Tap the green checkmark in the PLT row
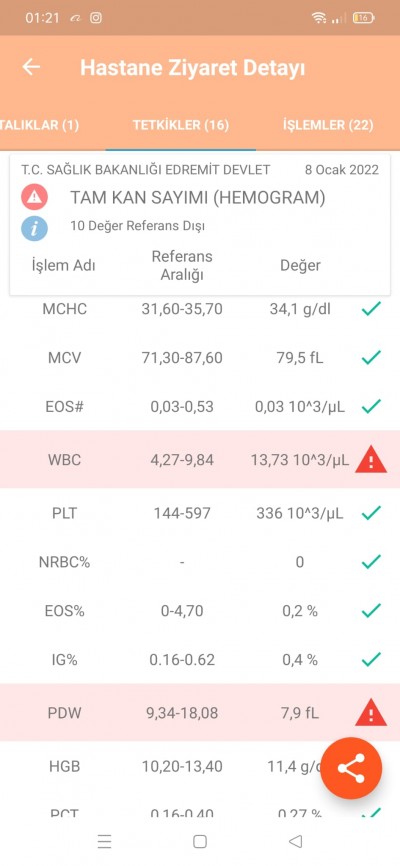 [x=371, y=513]
